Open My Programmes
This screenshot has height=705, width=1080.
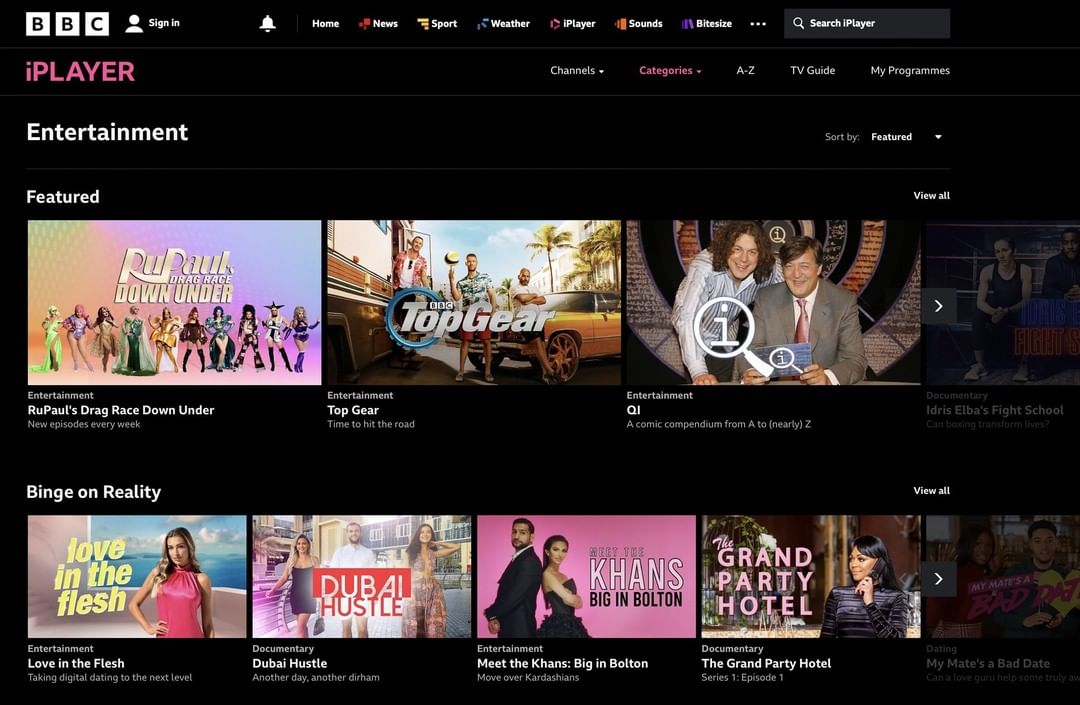[910, 71]
